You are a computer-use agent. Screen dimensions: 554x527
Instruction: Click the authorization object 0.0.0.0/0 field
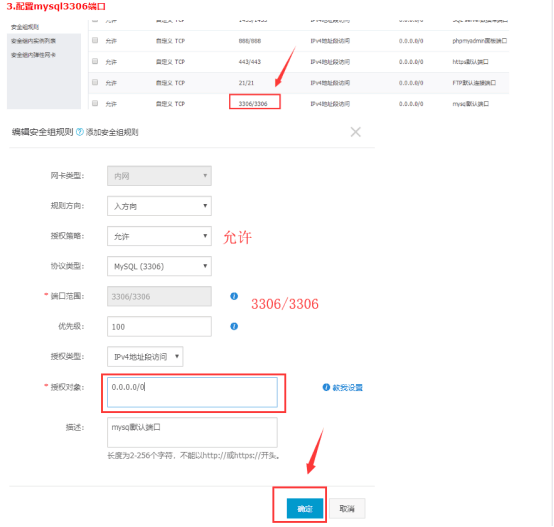192,392
